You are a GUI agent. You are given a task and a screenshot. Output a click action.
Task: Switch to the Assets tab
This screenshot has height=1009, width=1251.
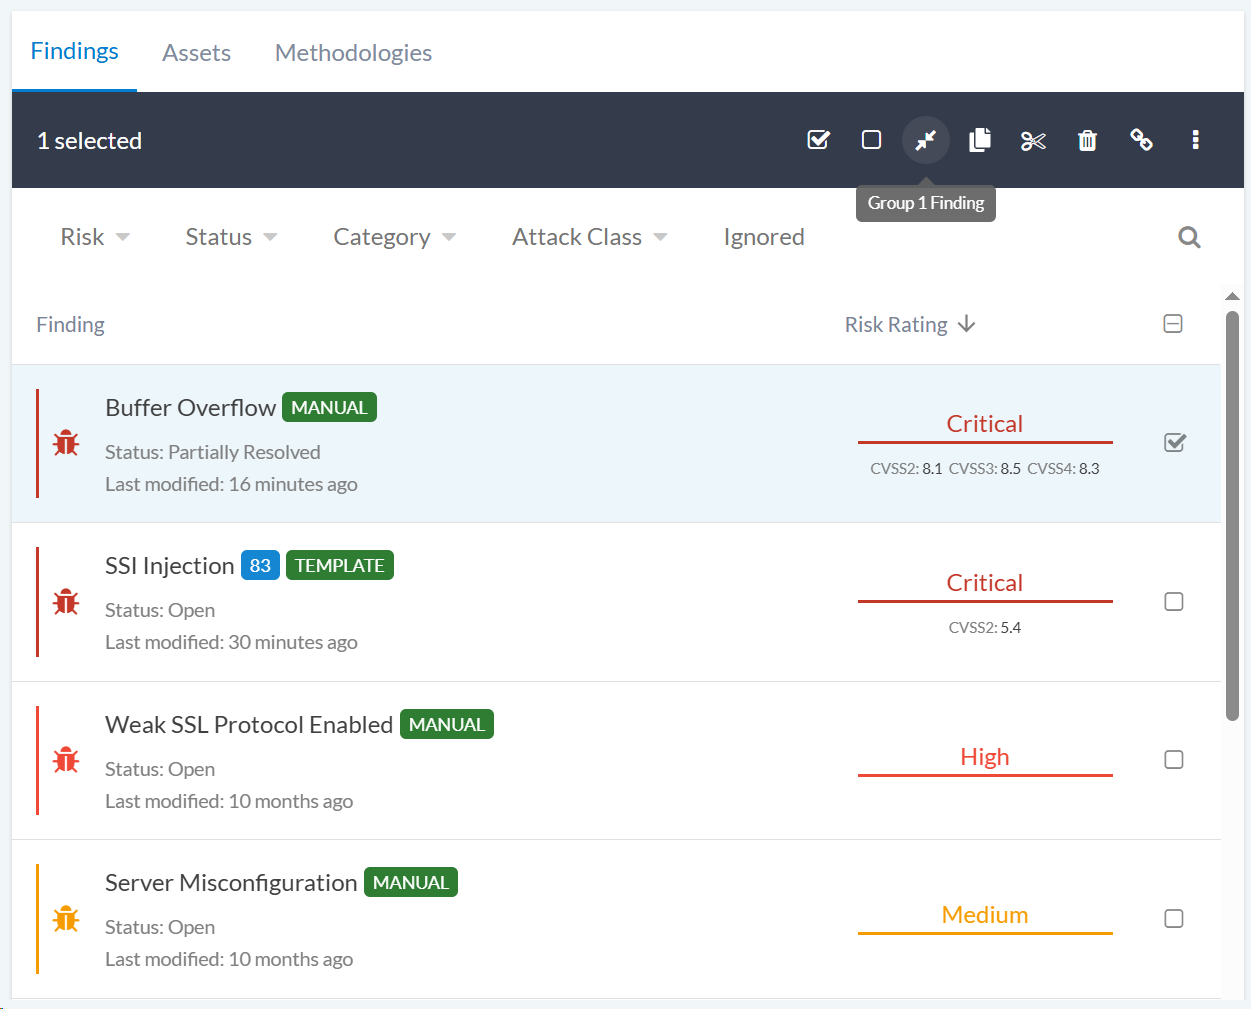point(196,53)
